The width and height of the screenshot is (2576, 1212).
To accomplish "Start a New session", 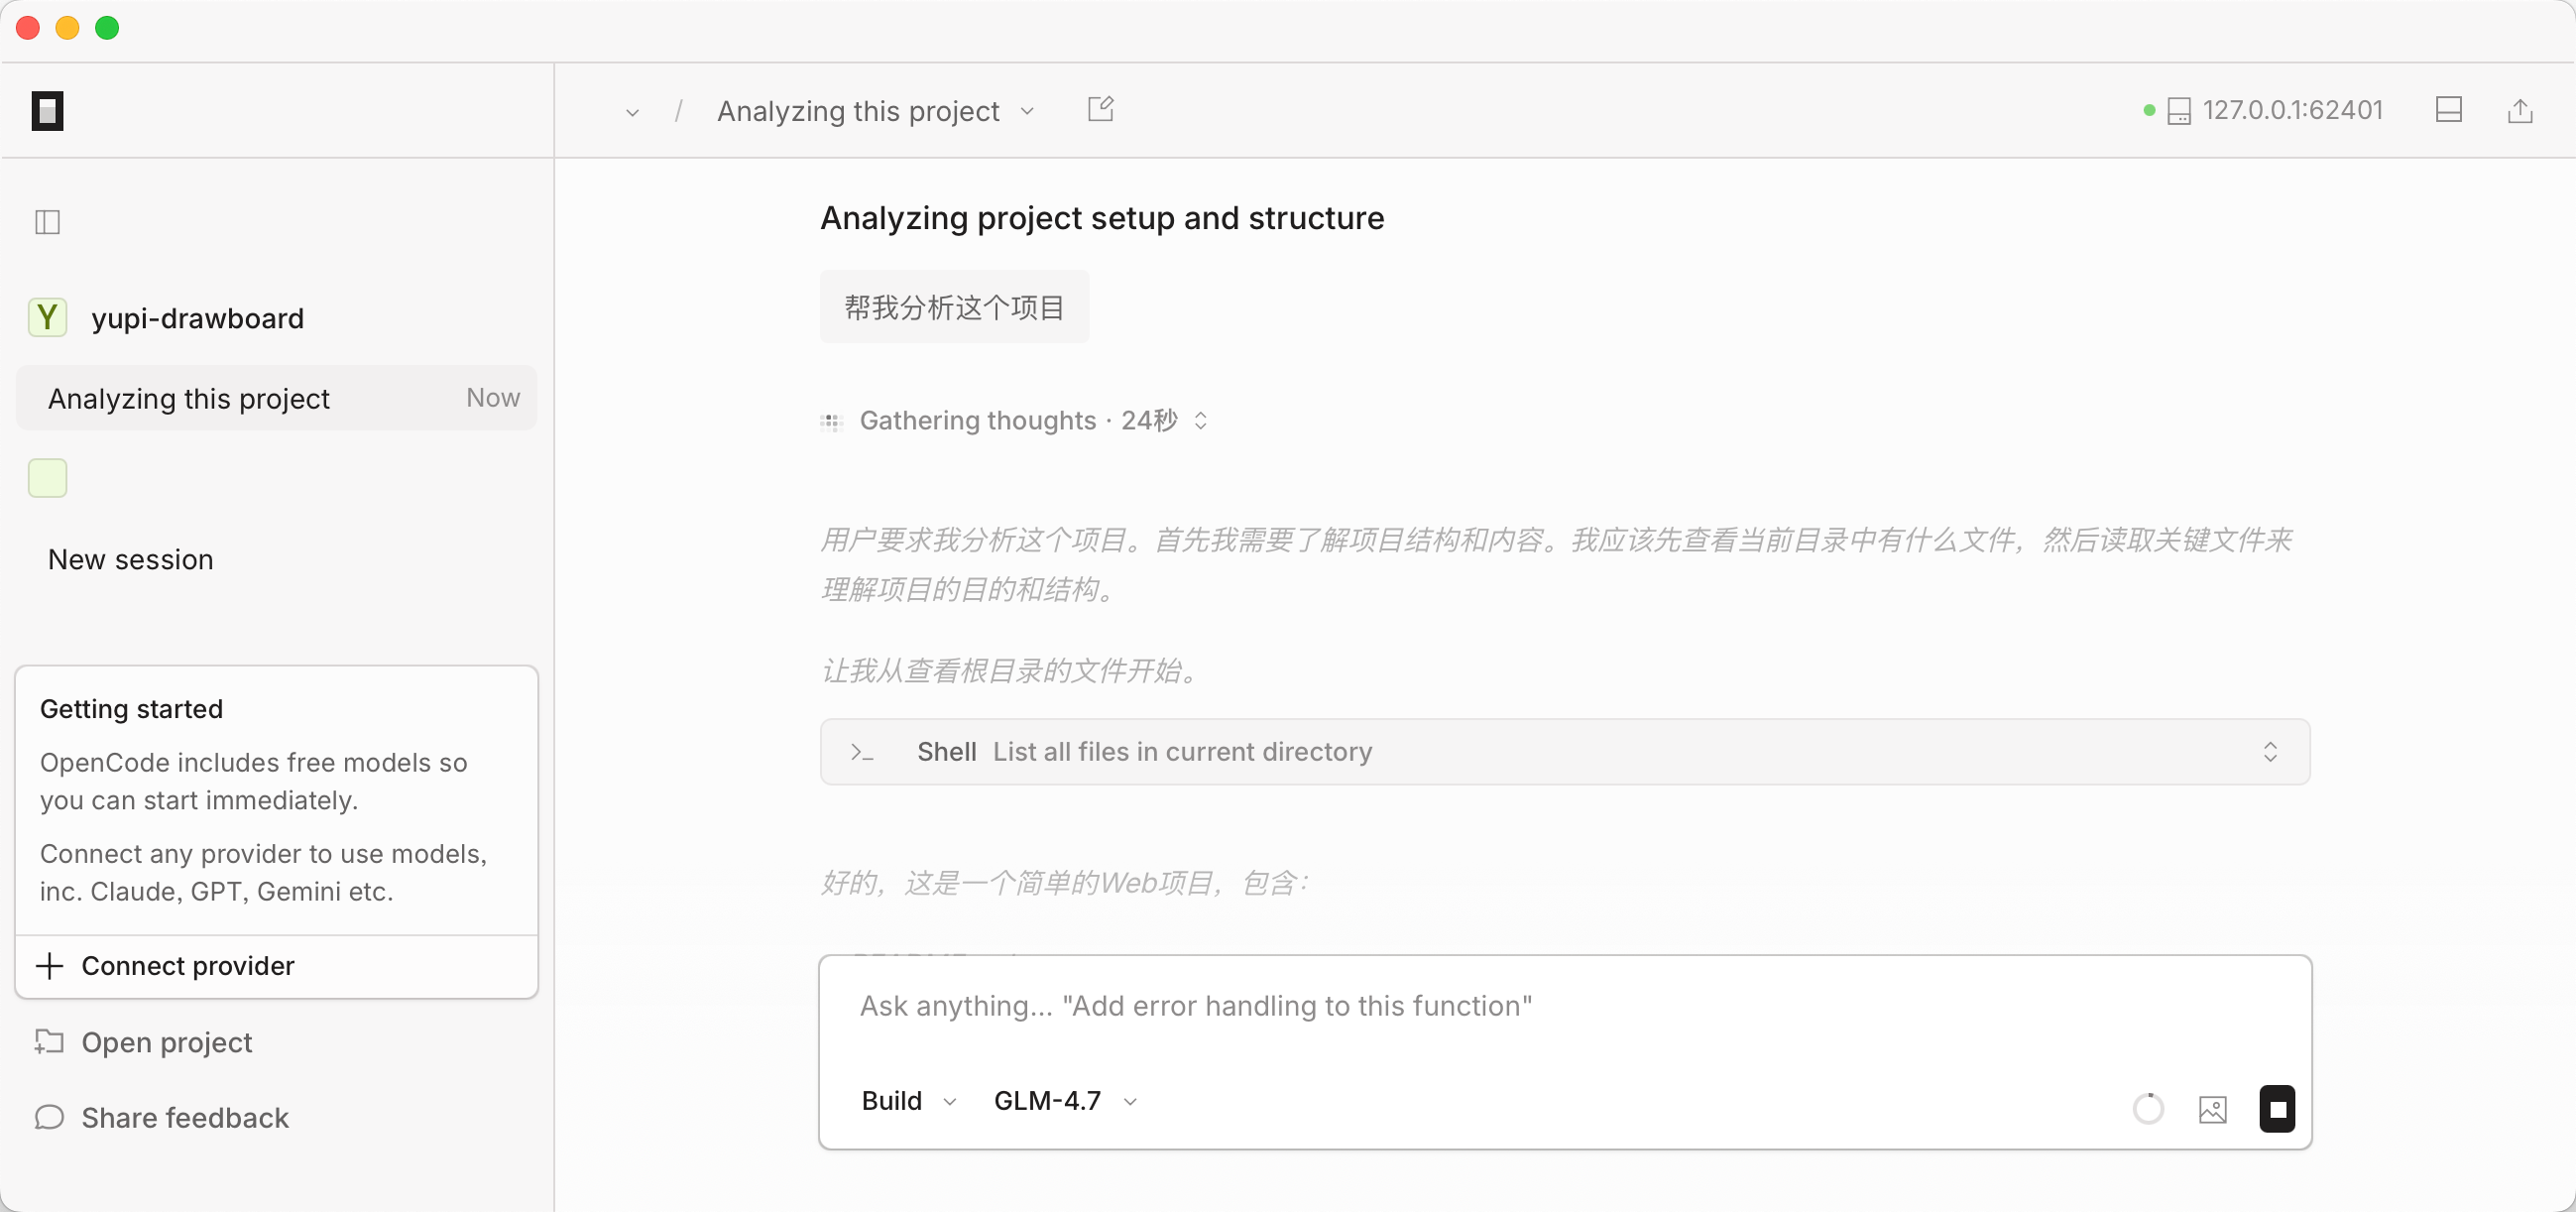I will (131, 559).
